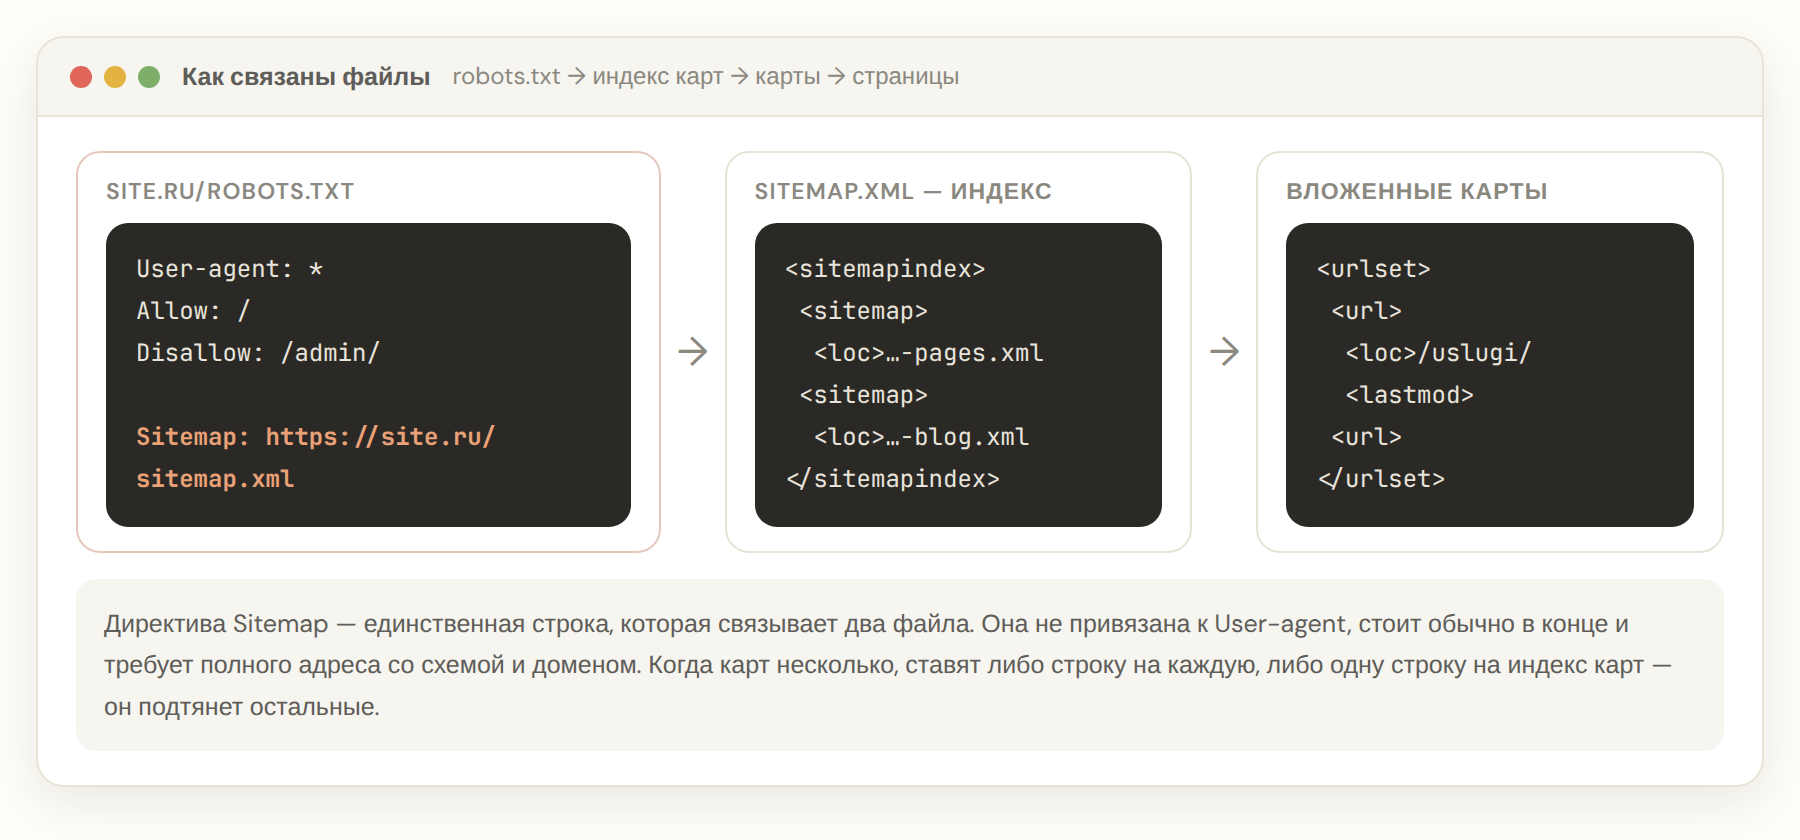
Task: Click the '<loc>…-blog.xml' line
Action: (922, 437)
